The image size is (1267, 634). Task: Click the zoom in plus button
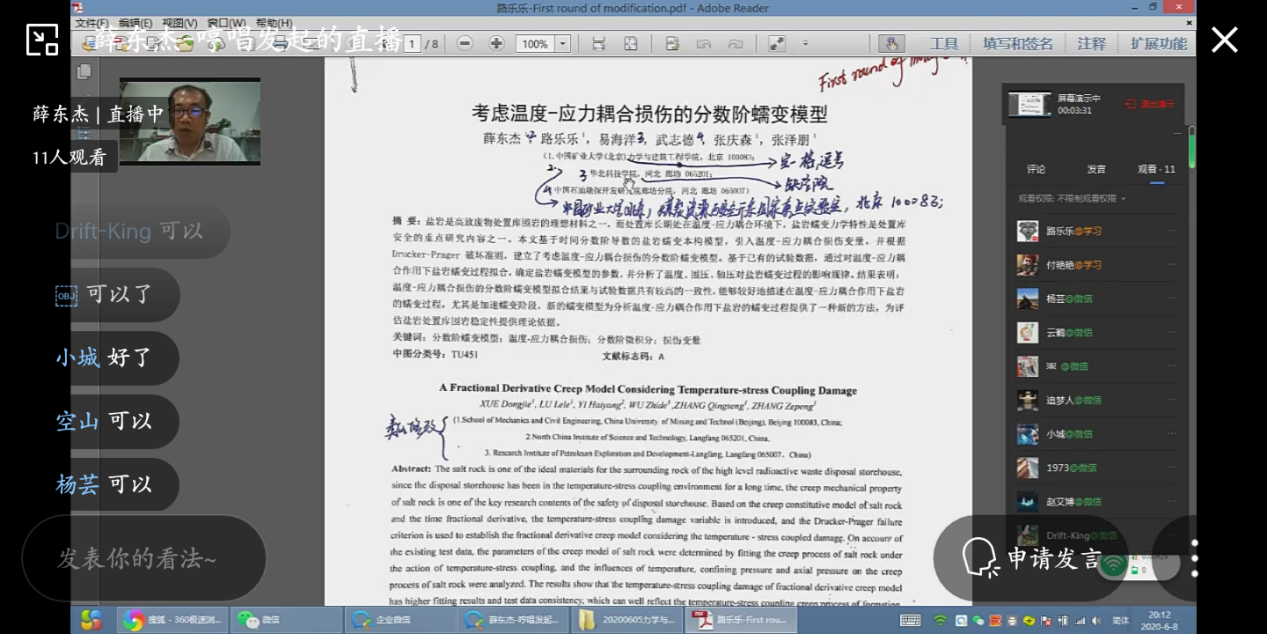click(x=496, y=44)
